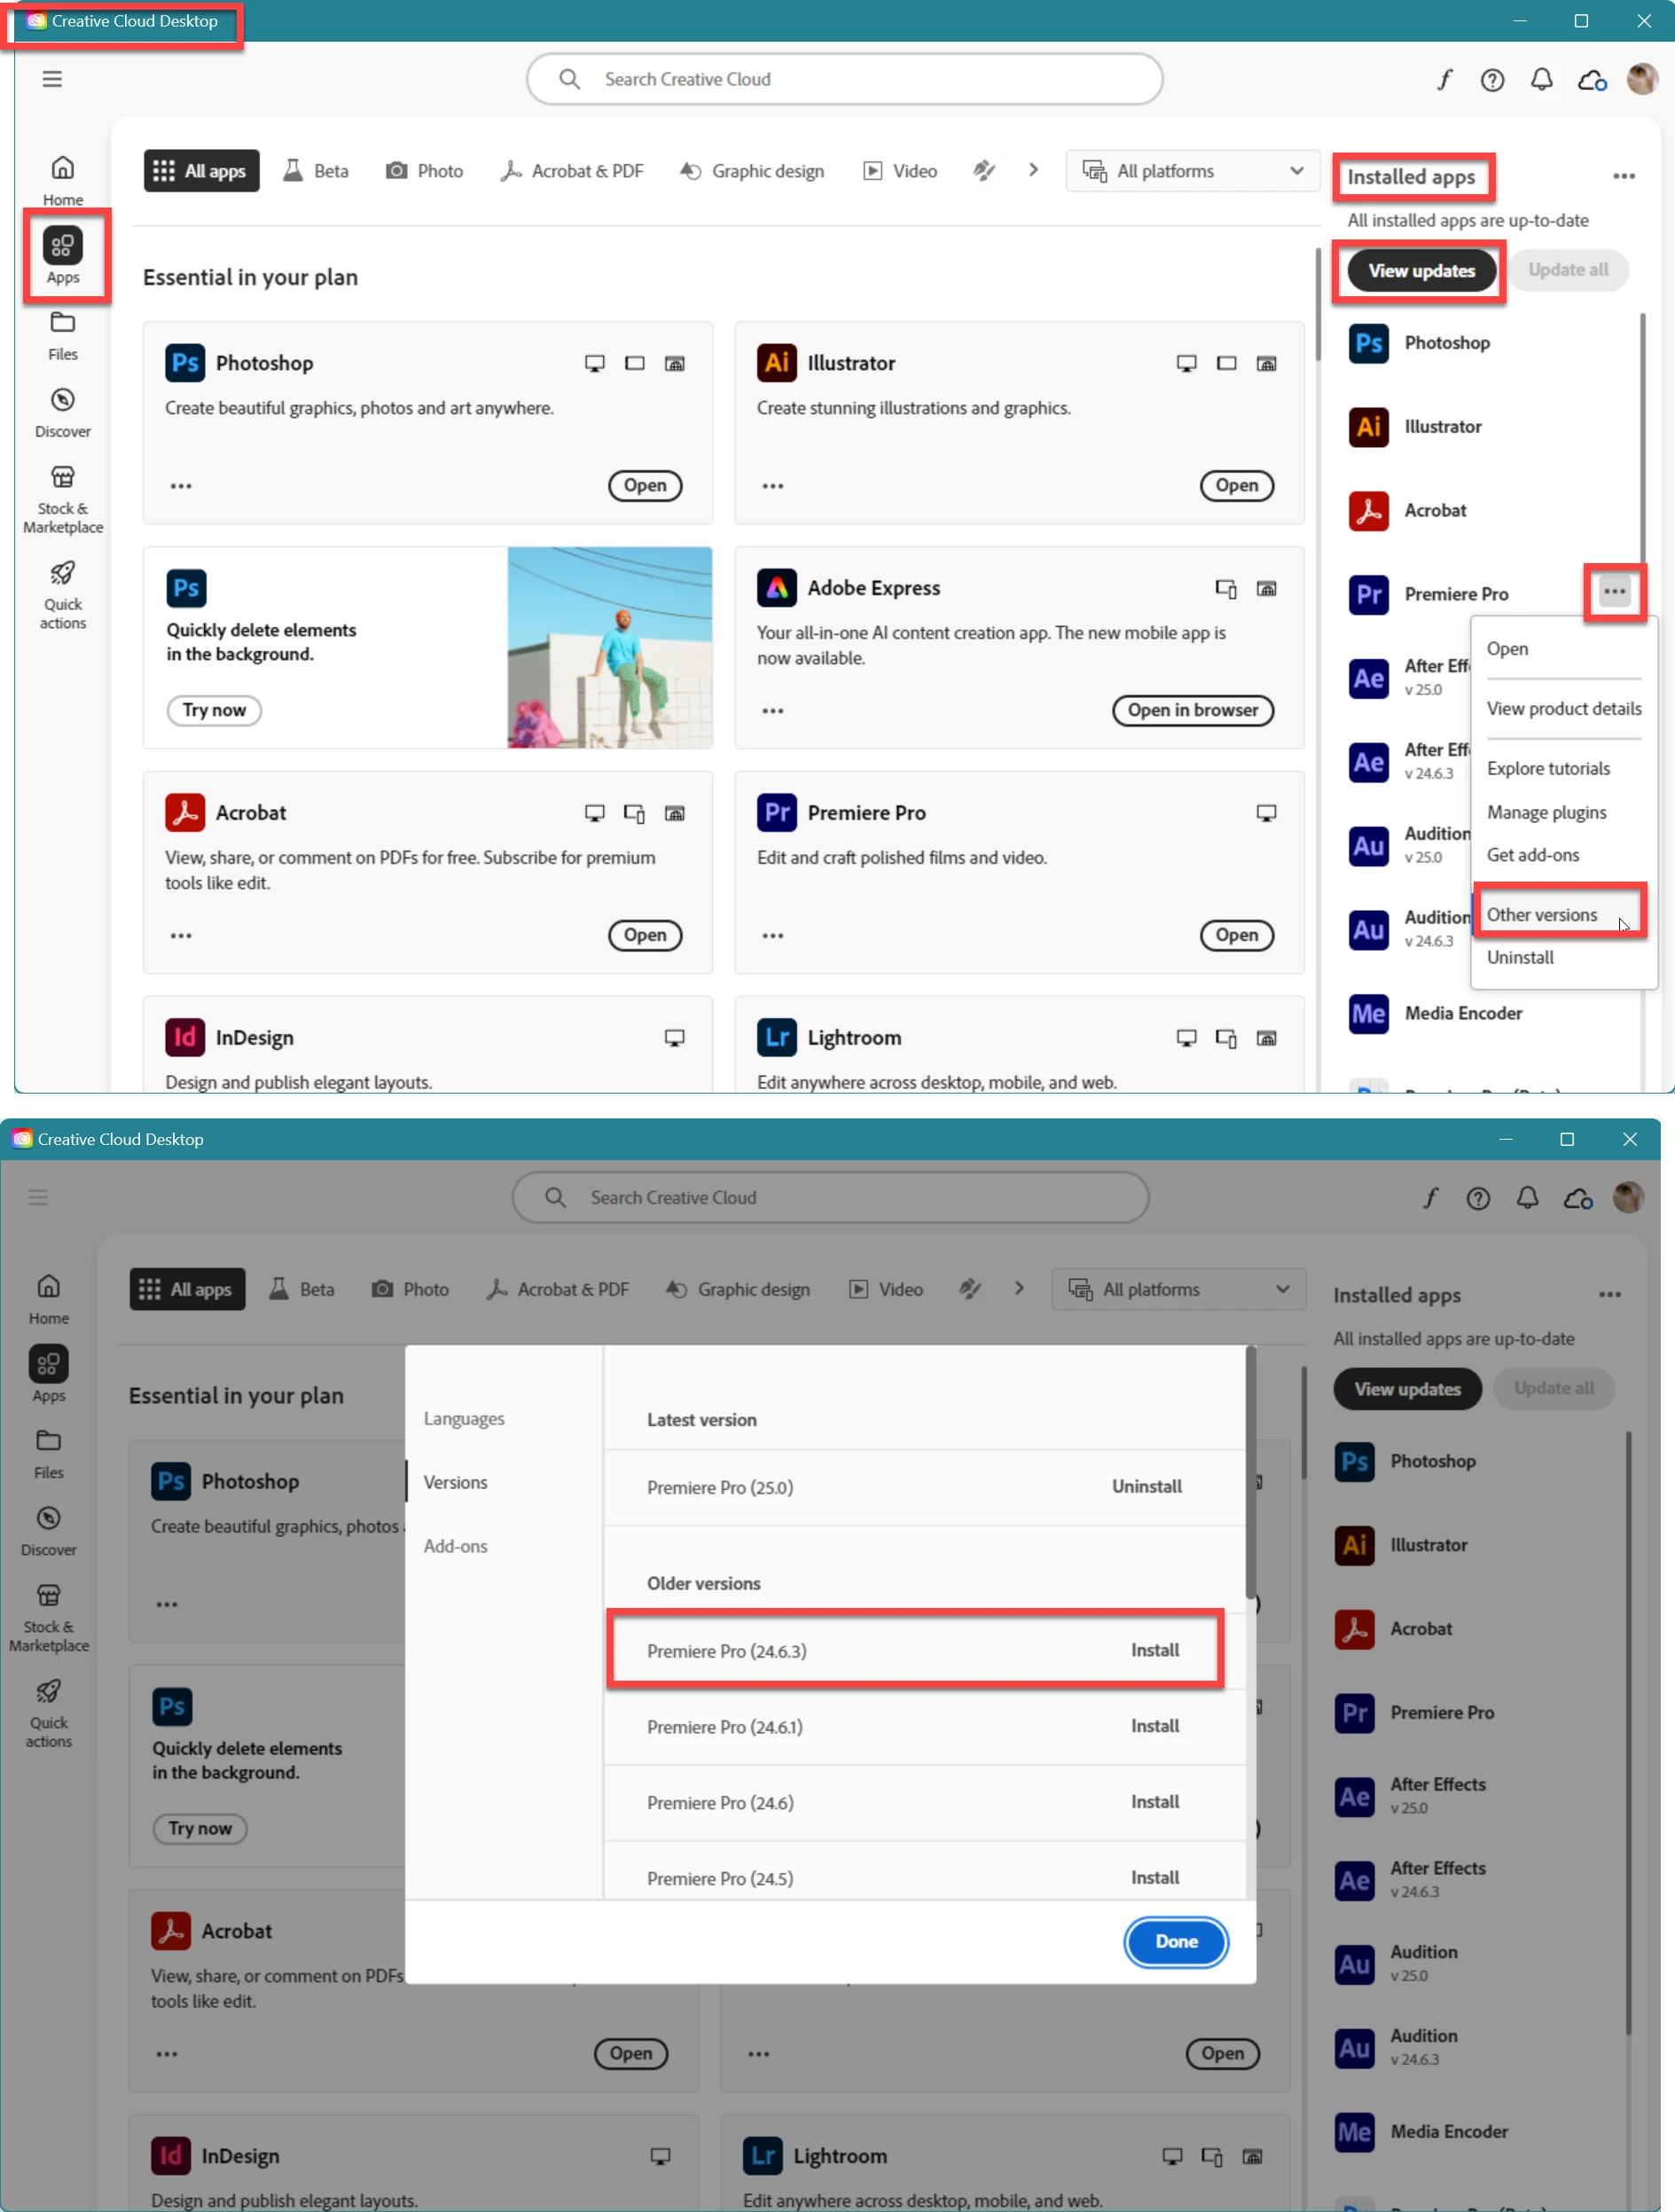The image size is (1675, 2212).
Task: Open help icon in top window header
Action: point(1492,80)
